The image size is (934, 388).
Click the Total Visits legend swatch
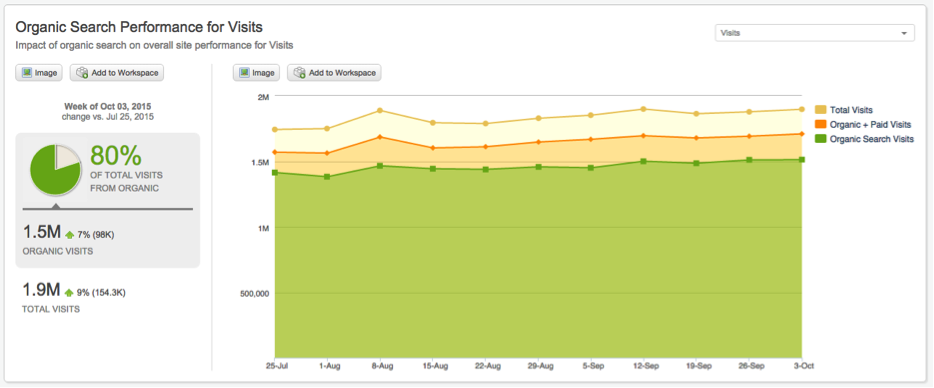820,110
